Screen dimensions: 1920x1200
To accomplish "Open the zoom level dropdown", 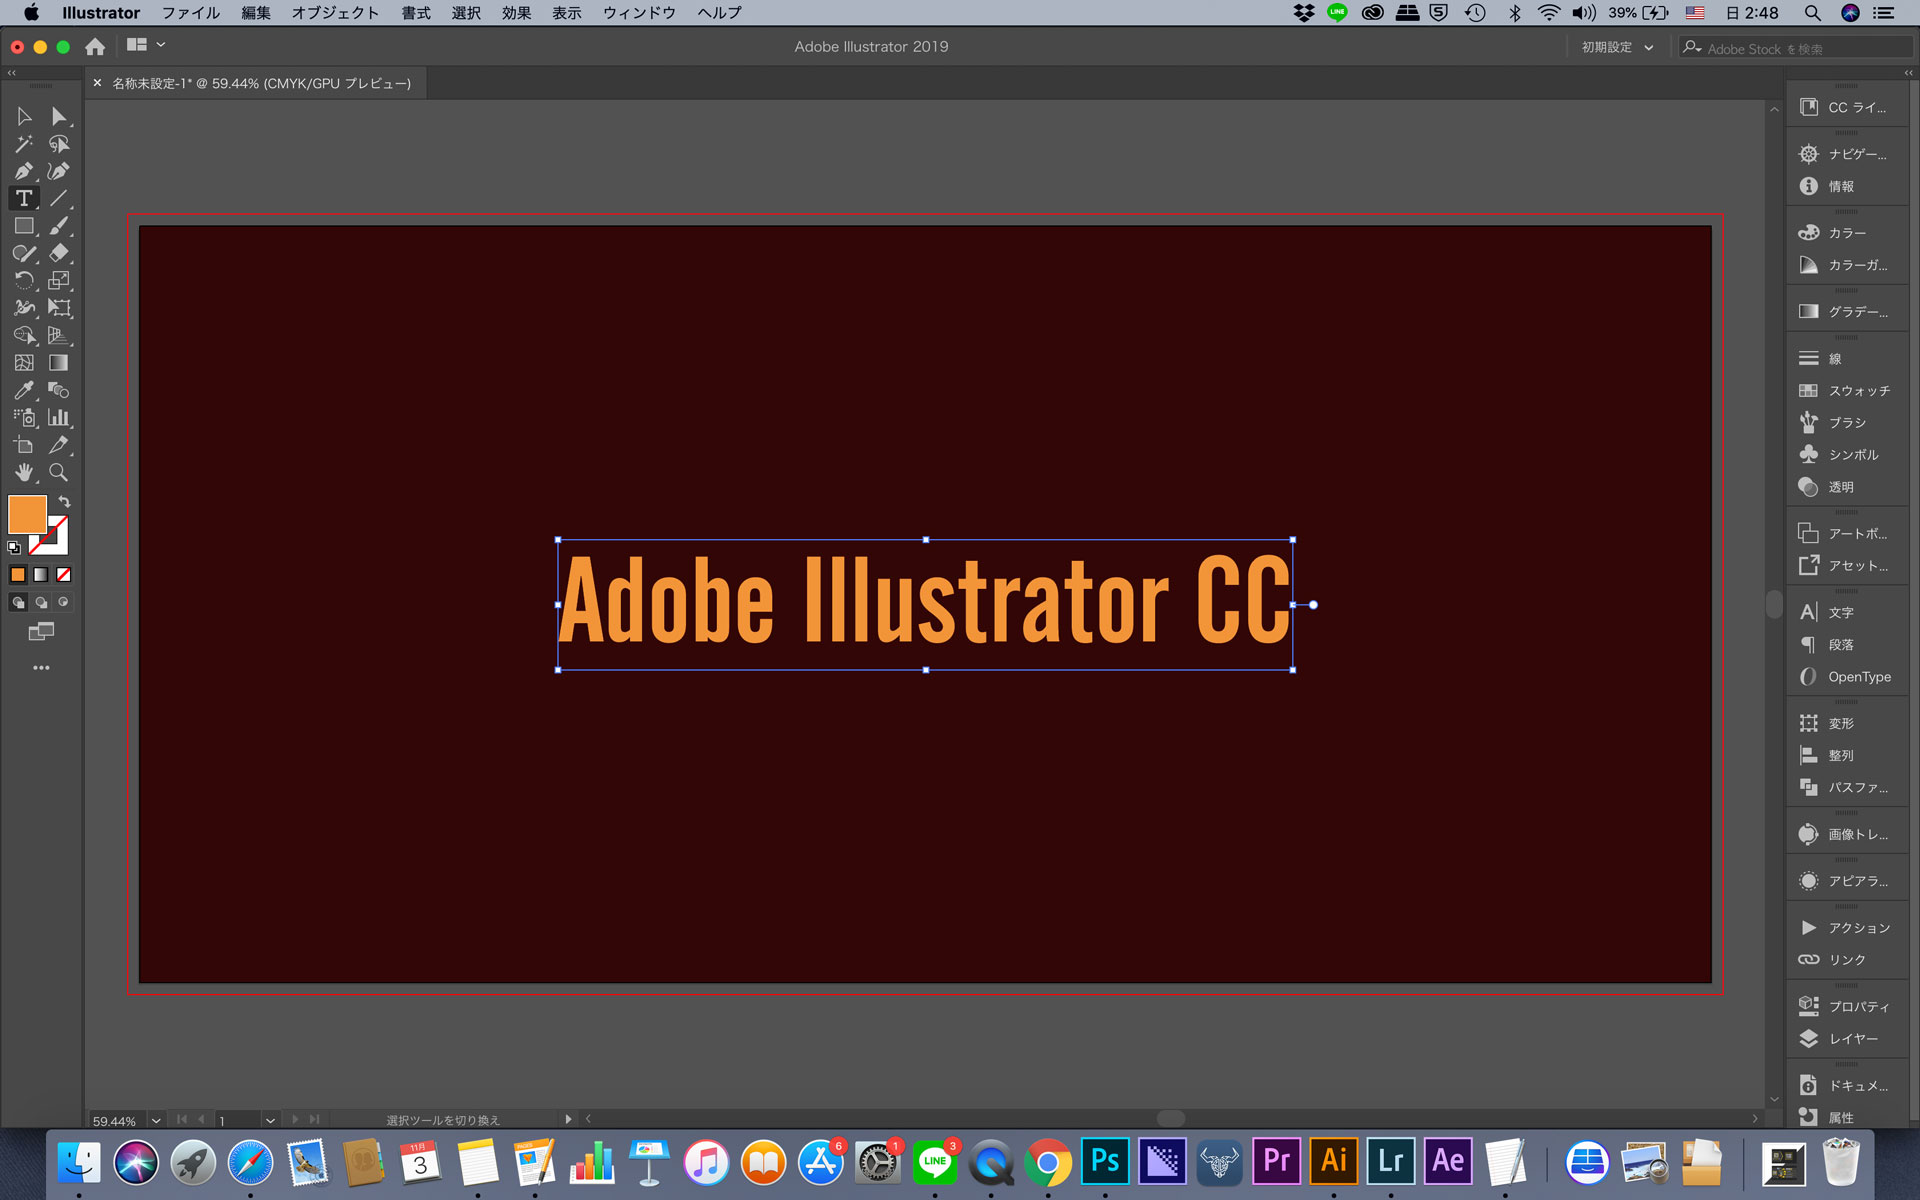I will point(156,1120).
